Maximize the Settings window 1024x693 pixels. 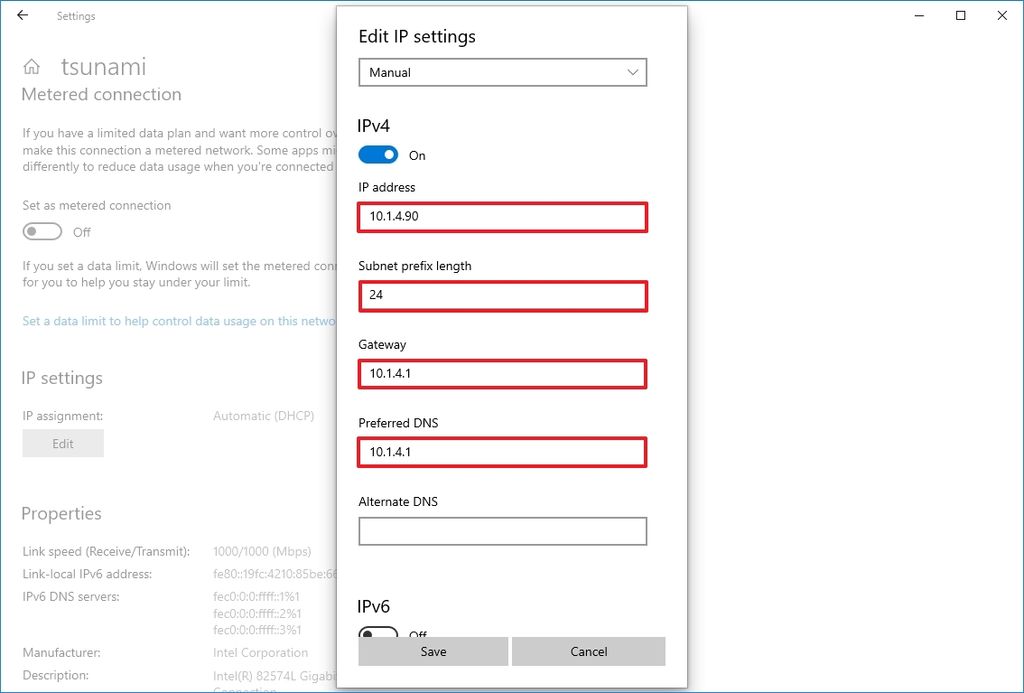click(x=960, y=15)
